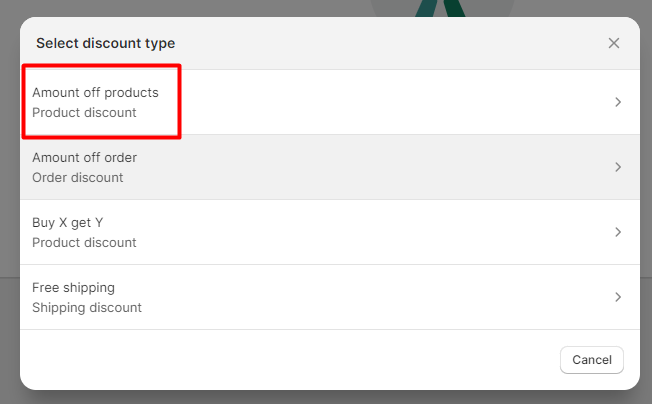Select the Free shipping title

pyautogui.click(x=73, y=288)
